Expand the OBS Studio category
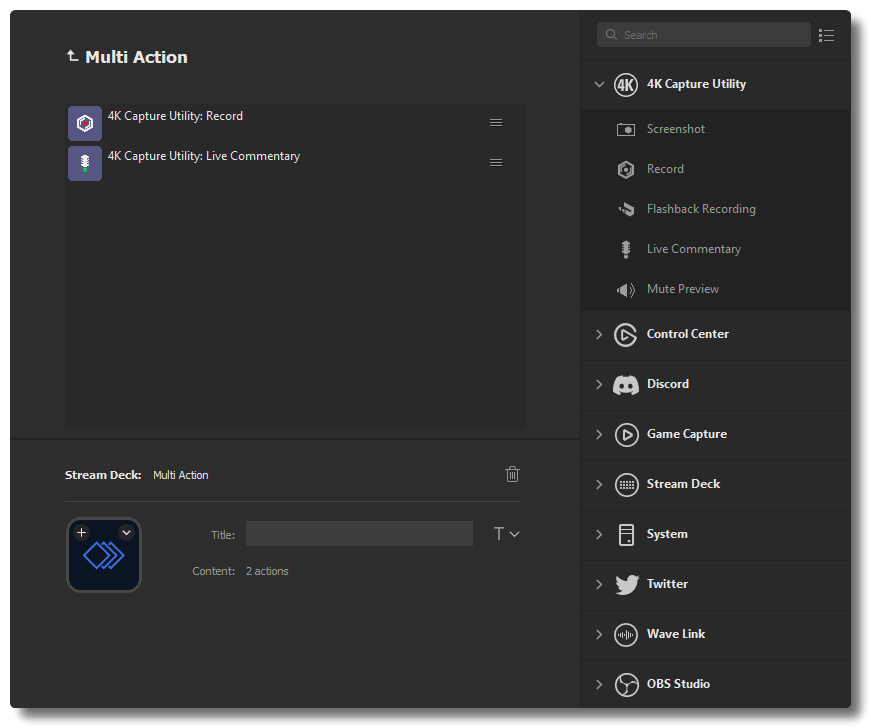The width and height of the screenshot is (871, 728). (599, 684)
